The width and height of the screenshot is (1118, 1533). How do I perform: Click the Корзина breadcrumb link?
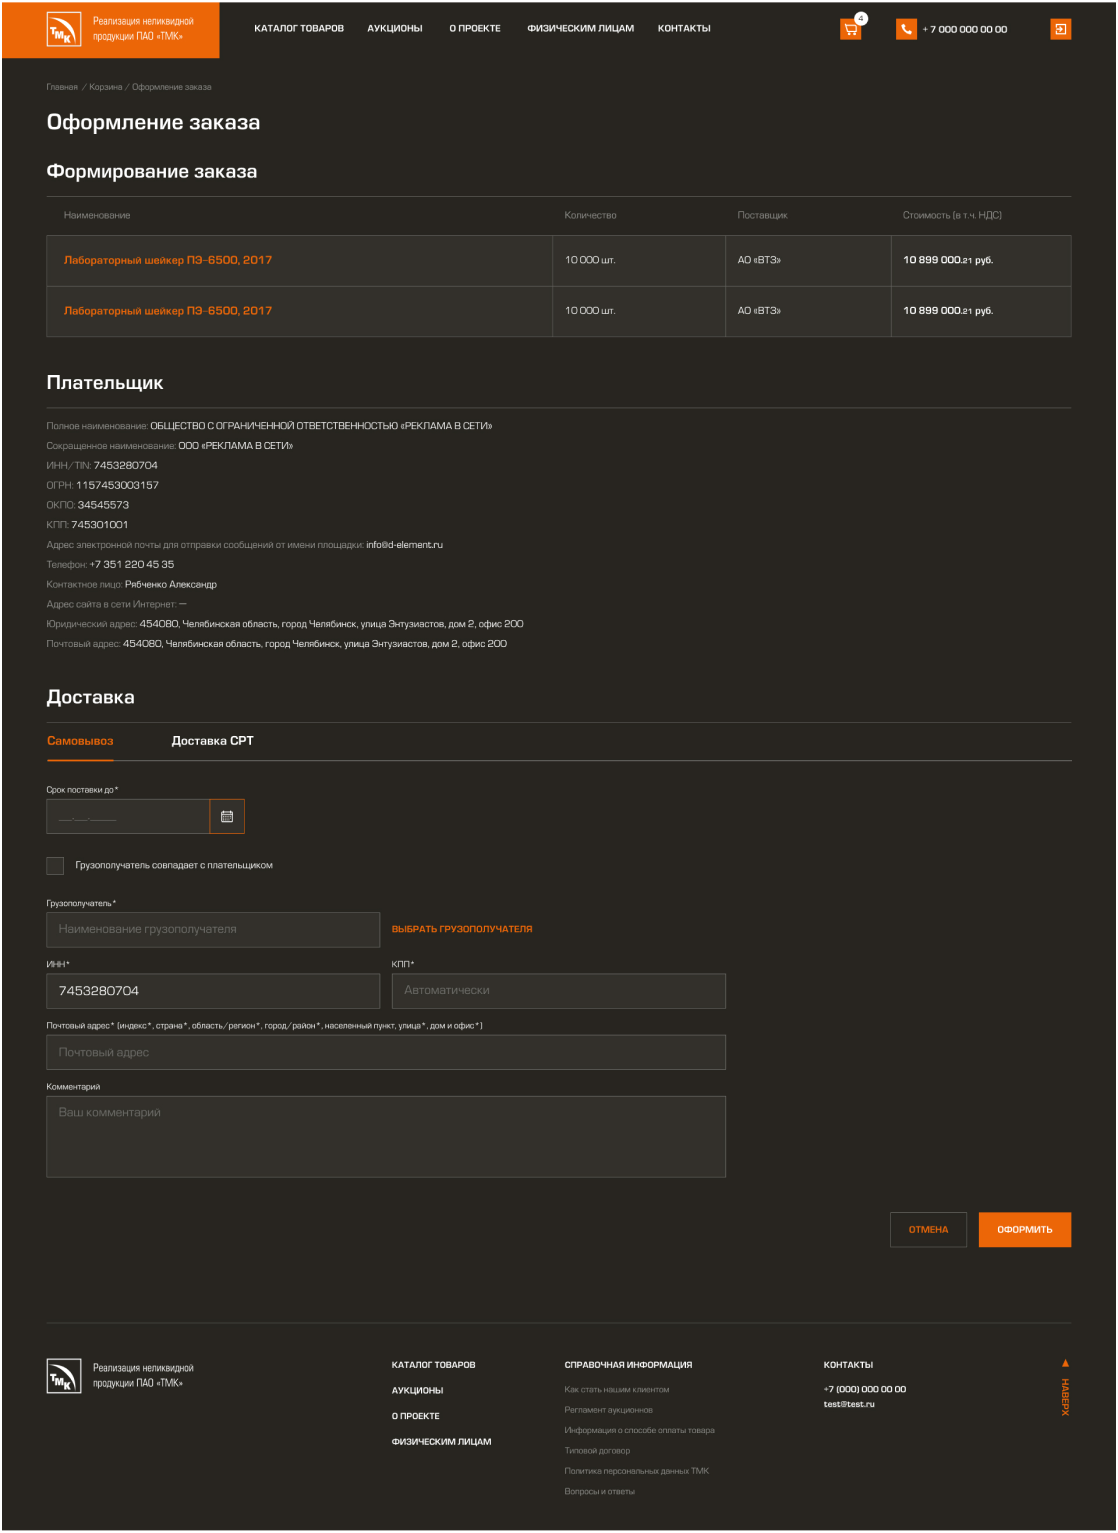(105, 87)
